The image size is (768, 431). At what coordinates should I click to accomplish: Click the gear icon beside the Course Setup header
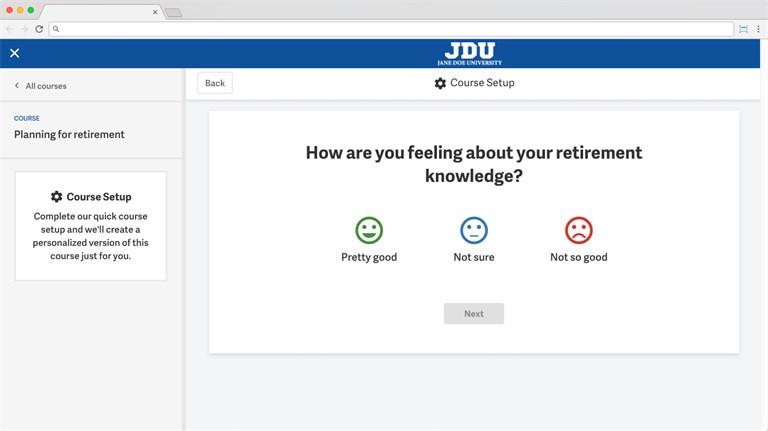click(x=440, y=83)
